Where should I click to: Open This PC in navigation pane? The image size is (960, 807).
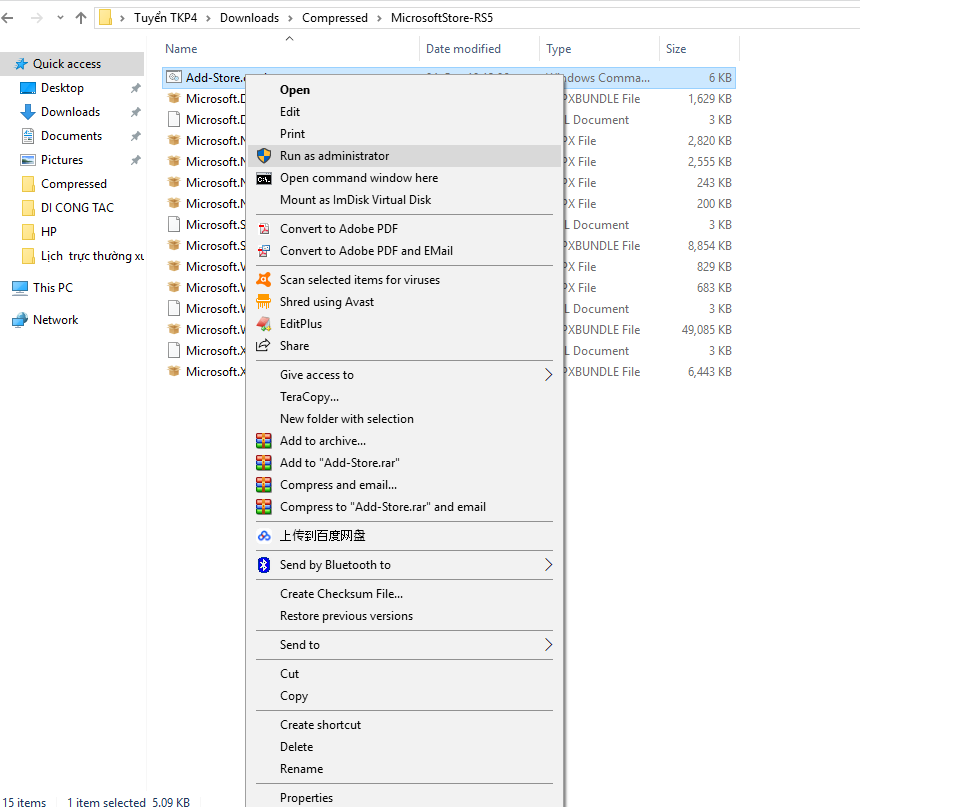pyautogui.click(x=52, y=288)
